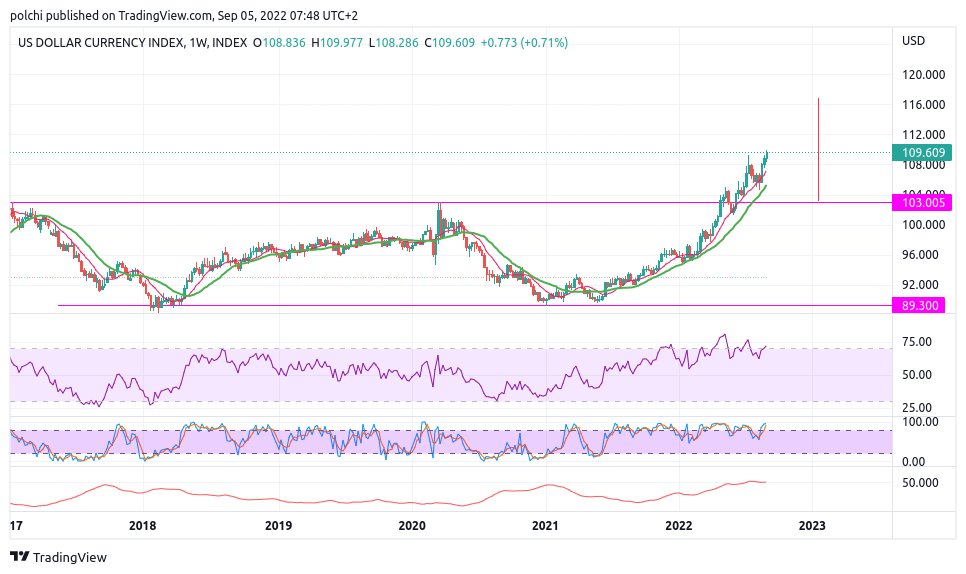Select the magenta 89.300 price label
Viewport: 966px width, 574px height.
point(919,305)
